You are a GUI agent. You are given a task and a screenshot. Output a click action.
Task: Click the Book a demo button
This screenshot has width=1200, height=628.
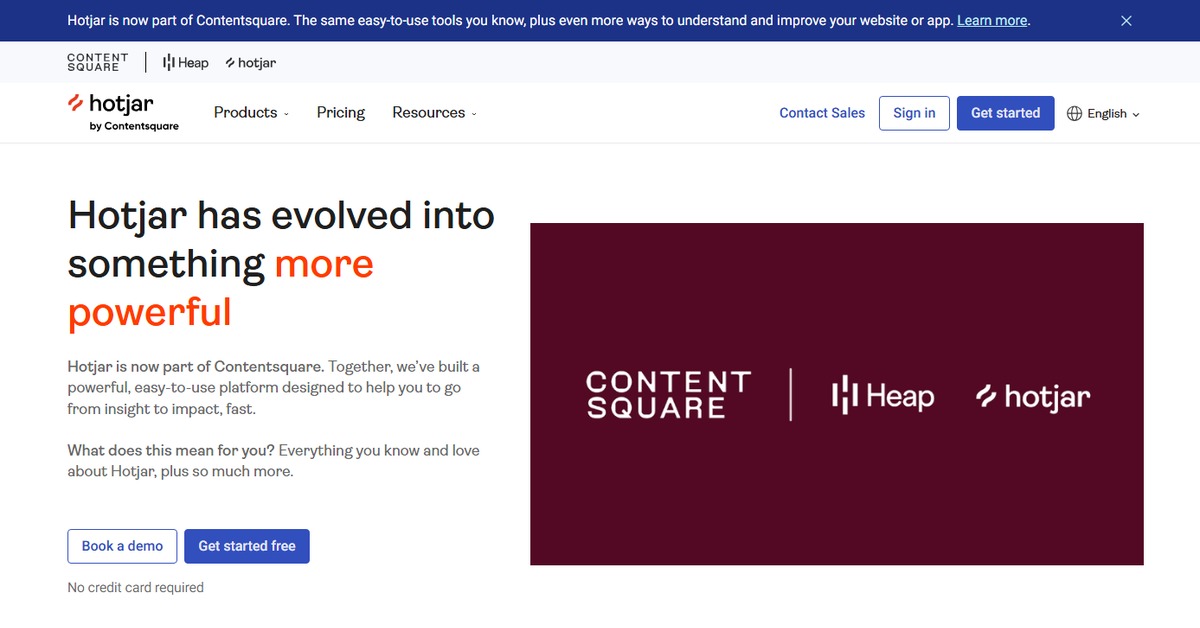(122, 546)
